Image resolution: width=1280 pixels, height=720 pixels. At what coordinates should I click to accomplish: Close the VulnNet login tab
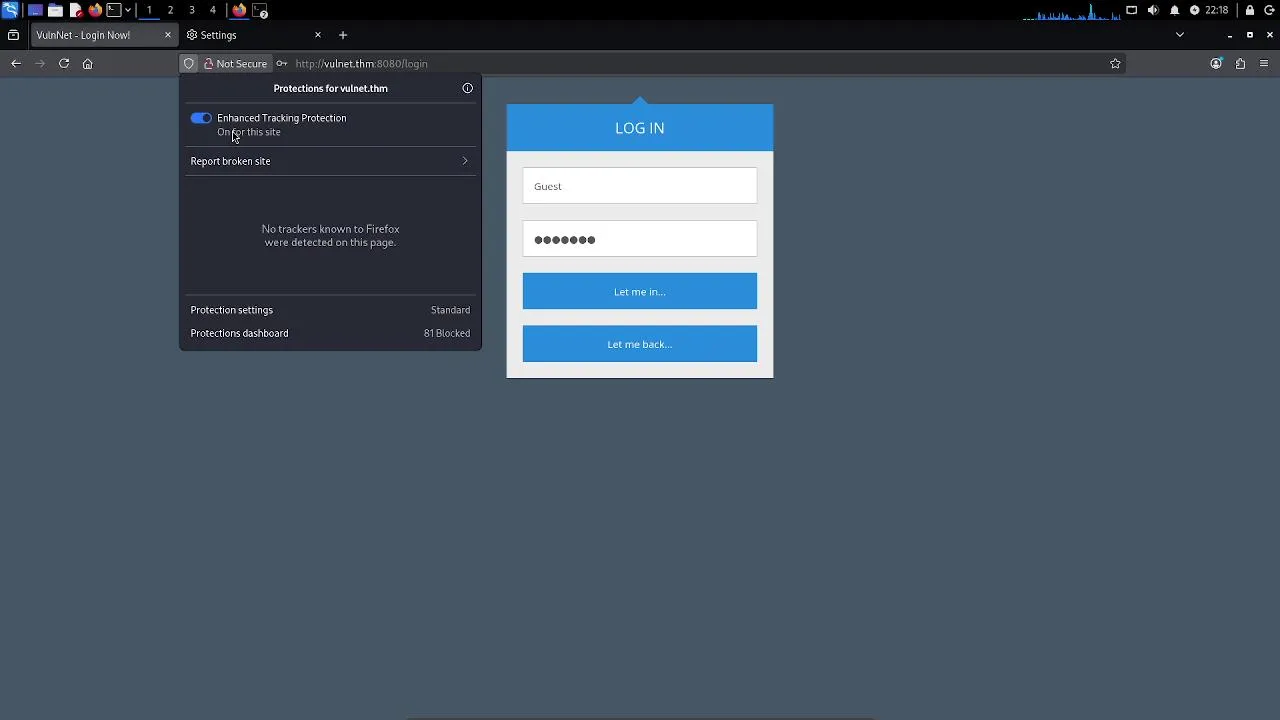click(167, 35)
